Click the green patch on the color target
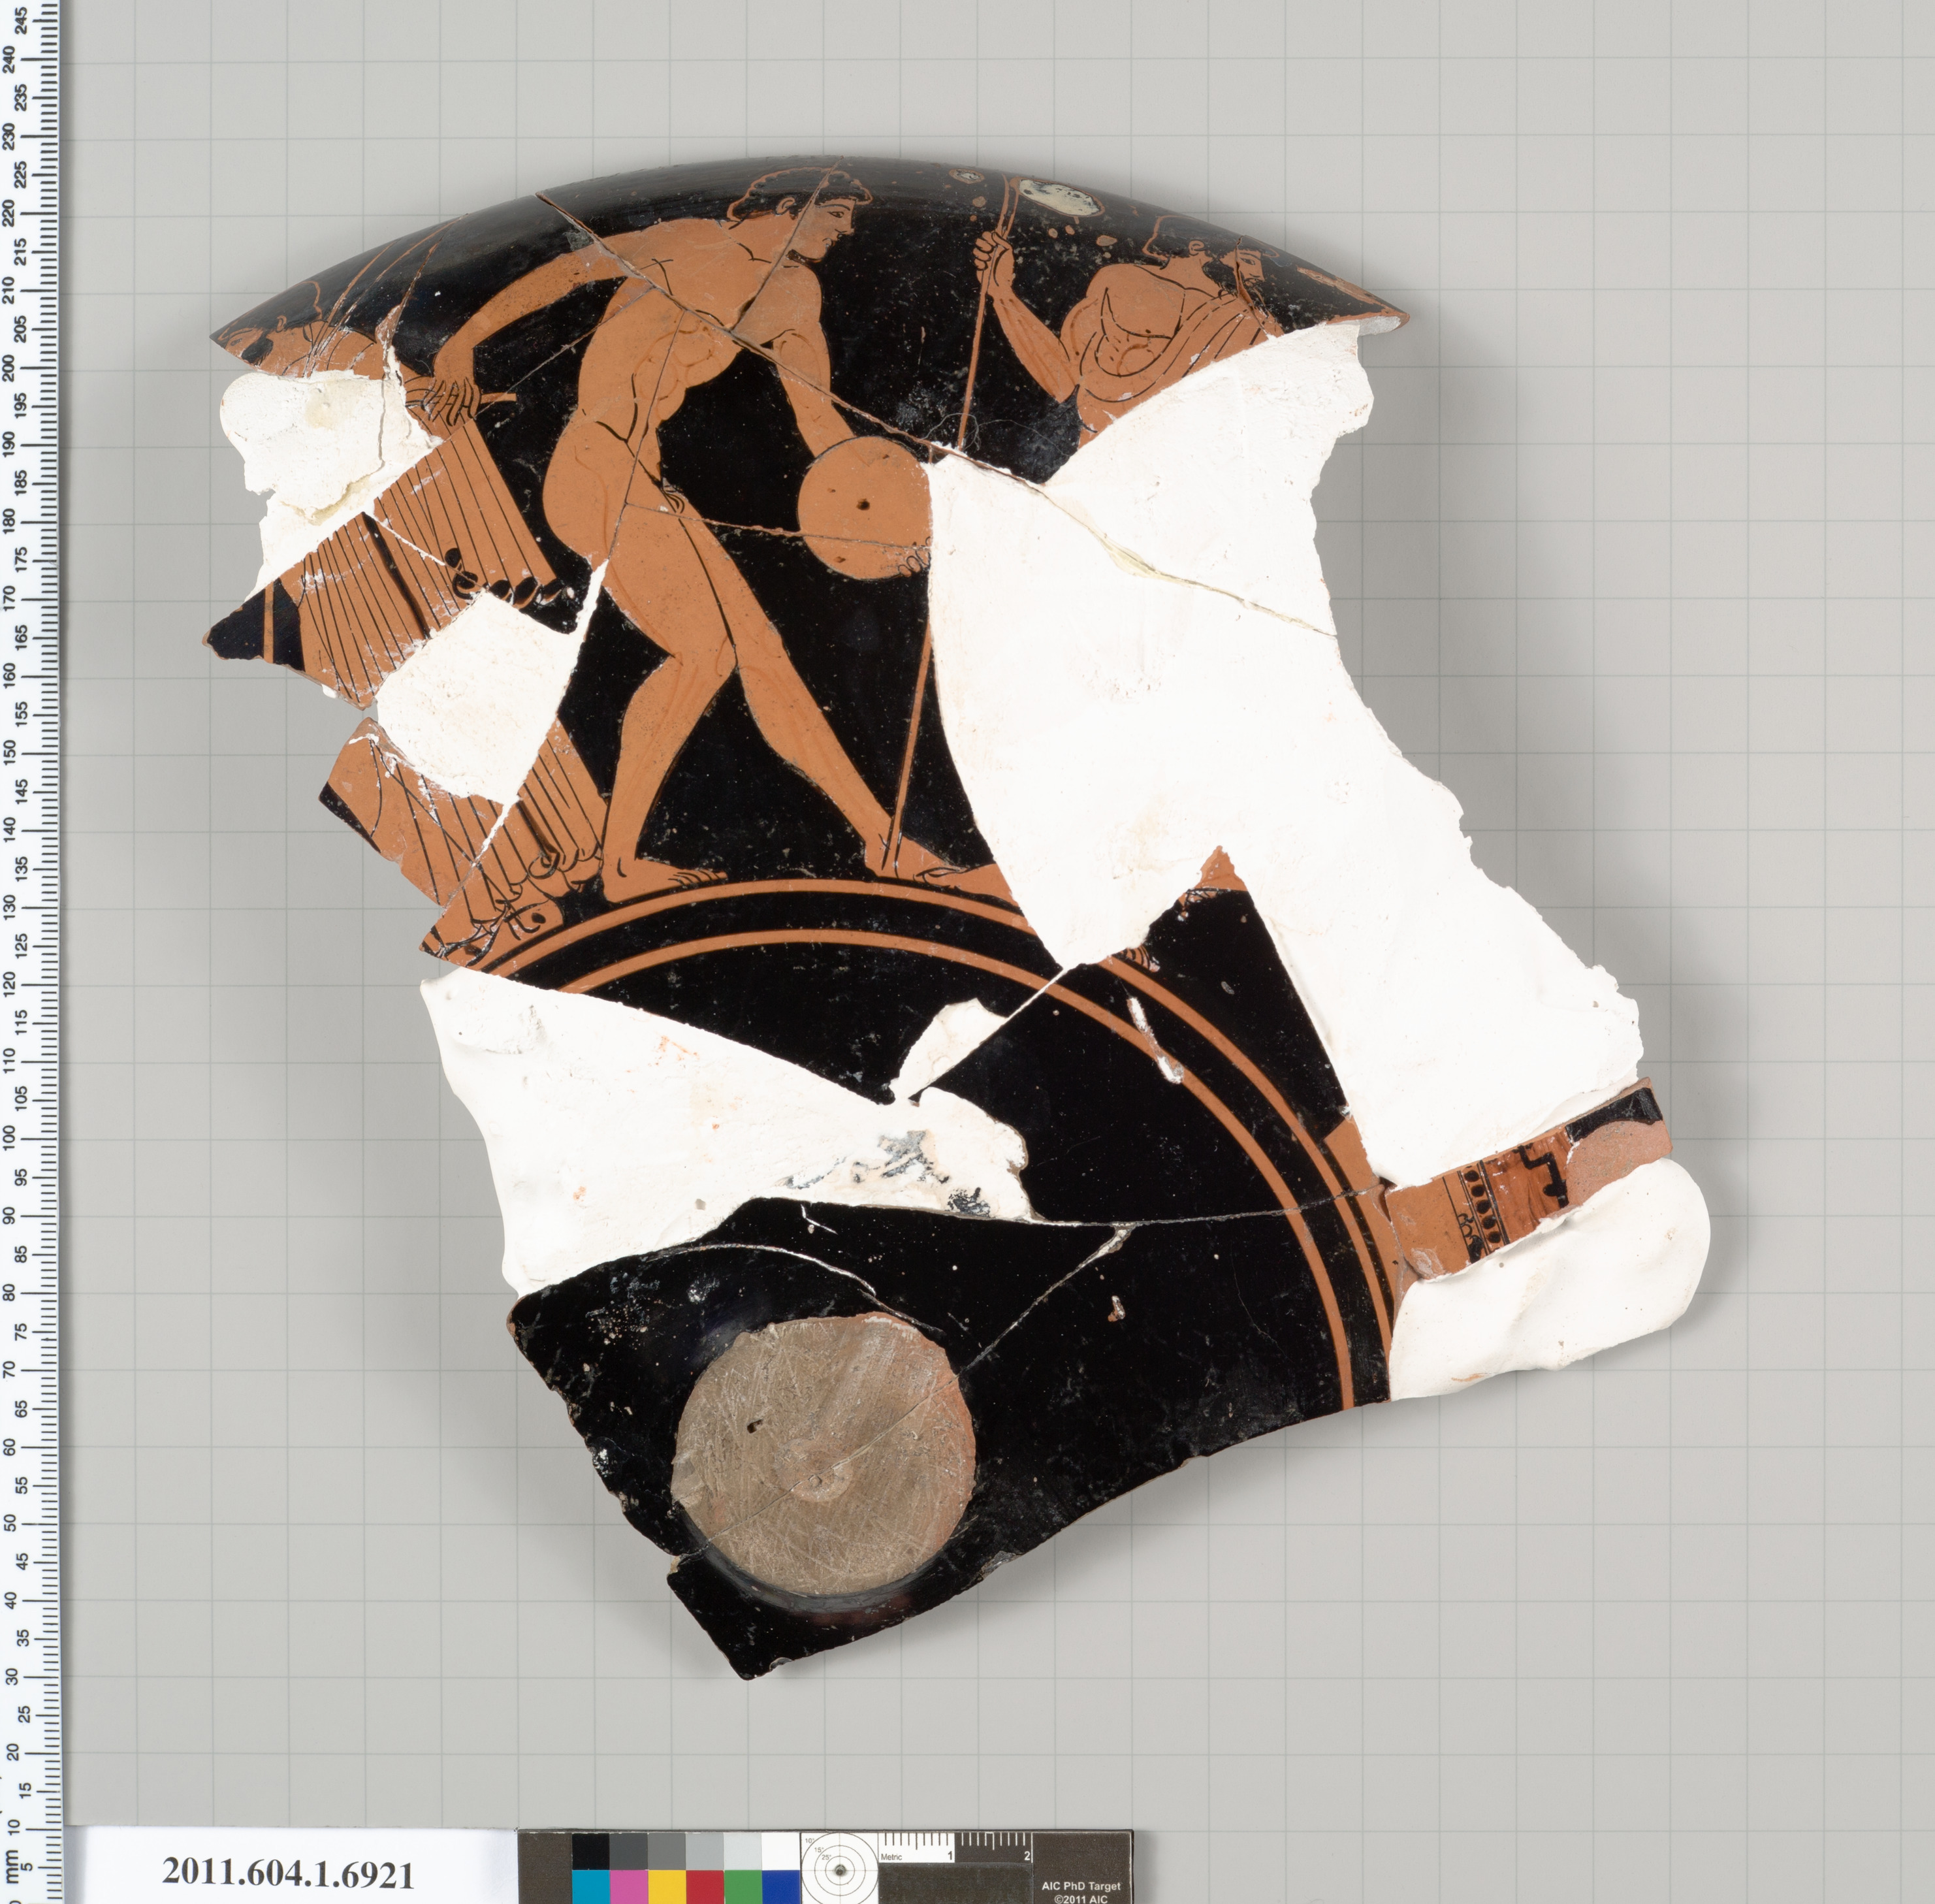1935x1904 pixels. click(743, 1887)
